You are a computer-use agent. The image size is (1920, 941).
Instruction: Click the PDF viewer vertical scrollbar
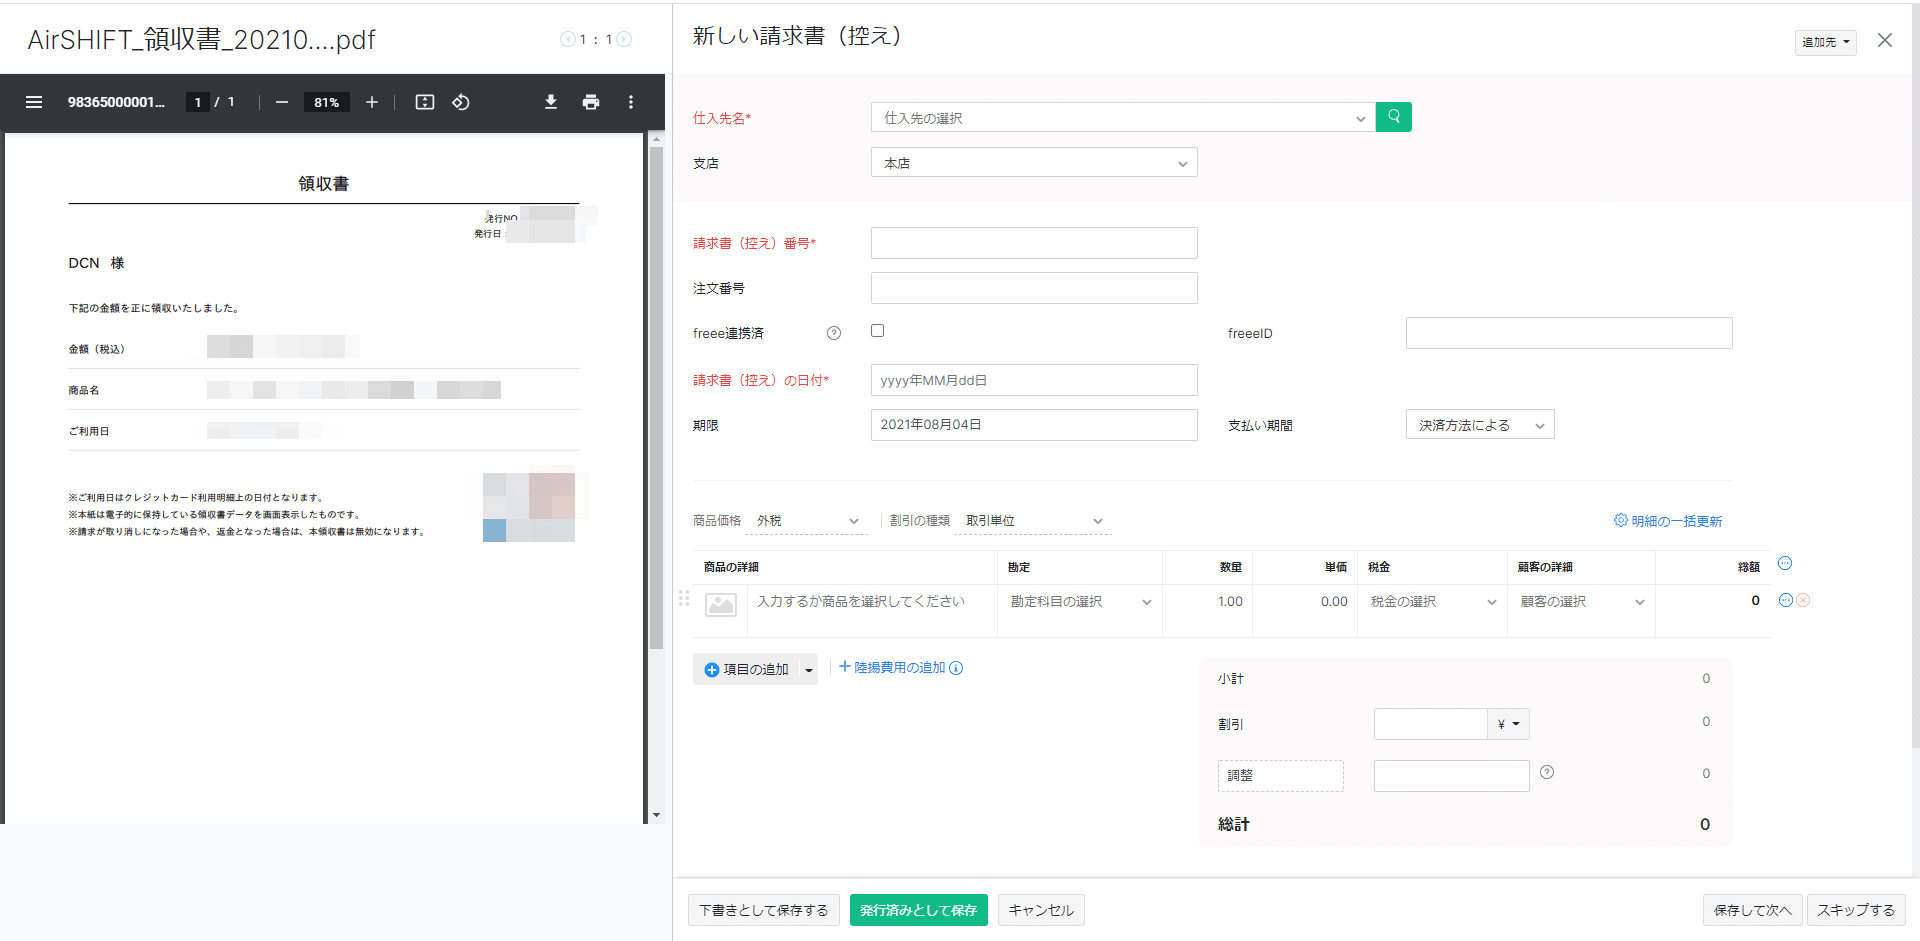(656, 400)
